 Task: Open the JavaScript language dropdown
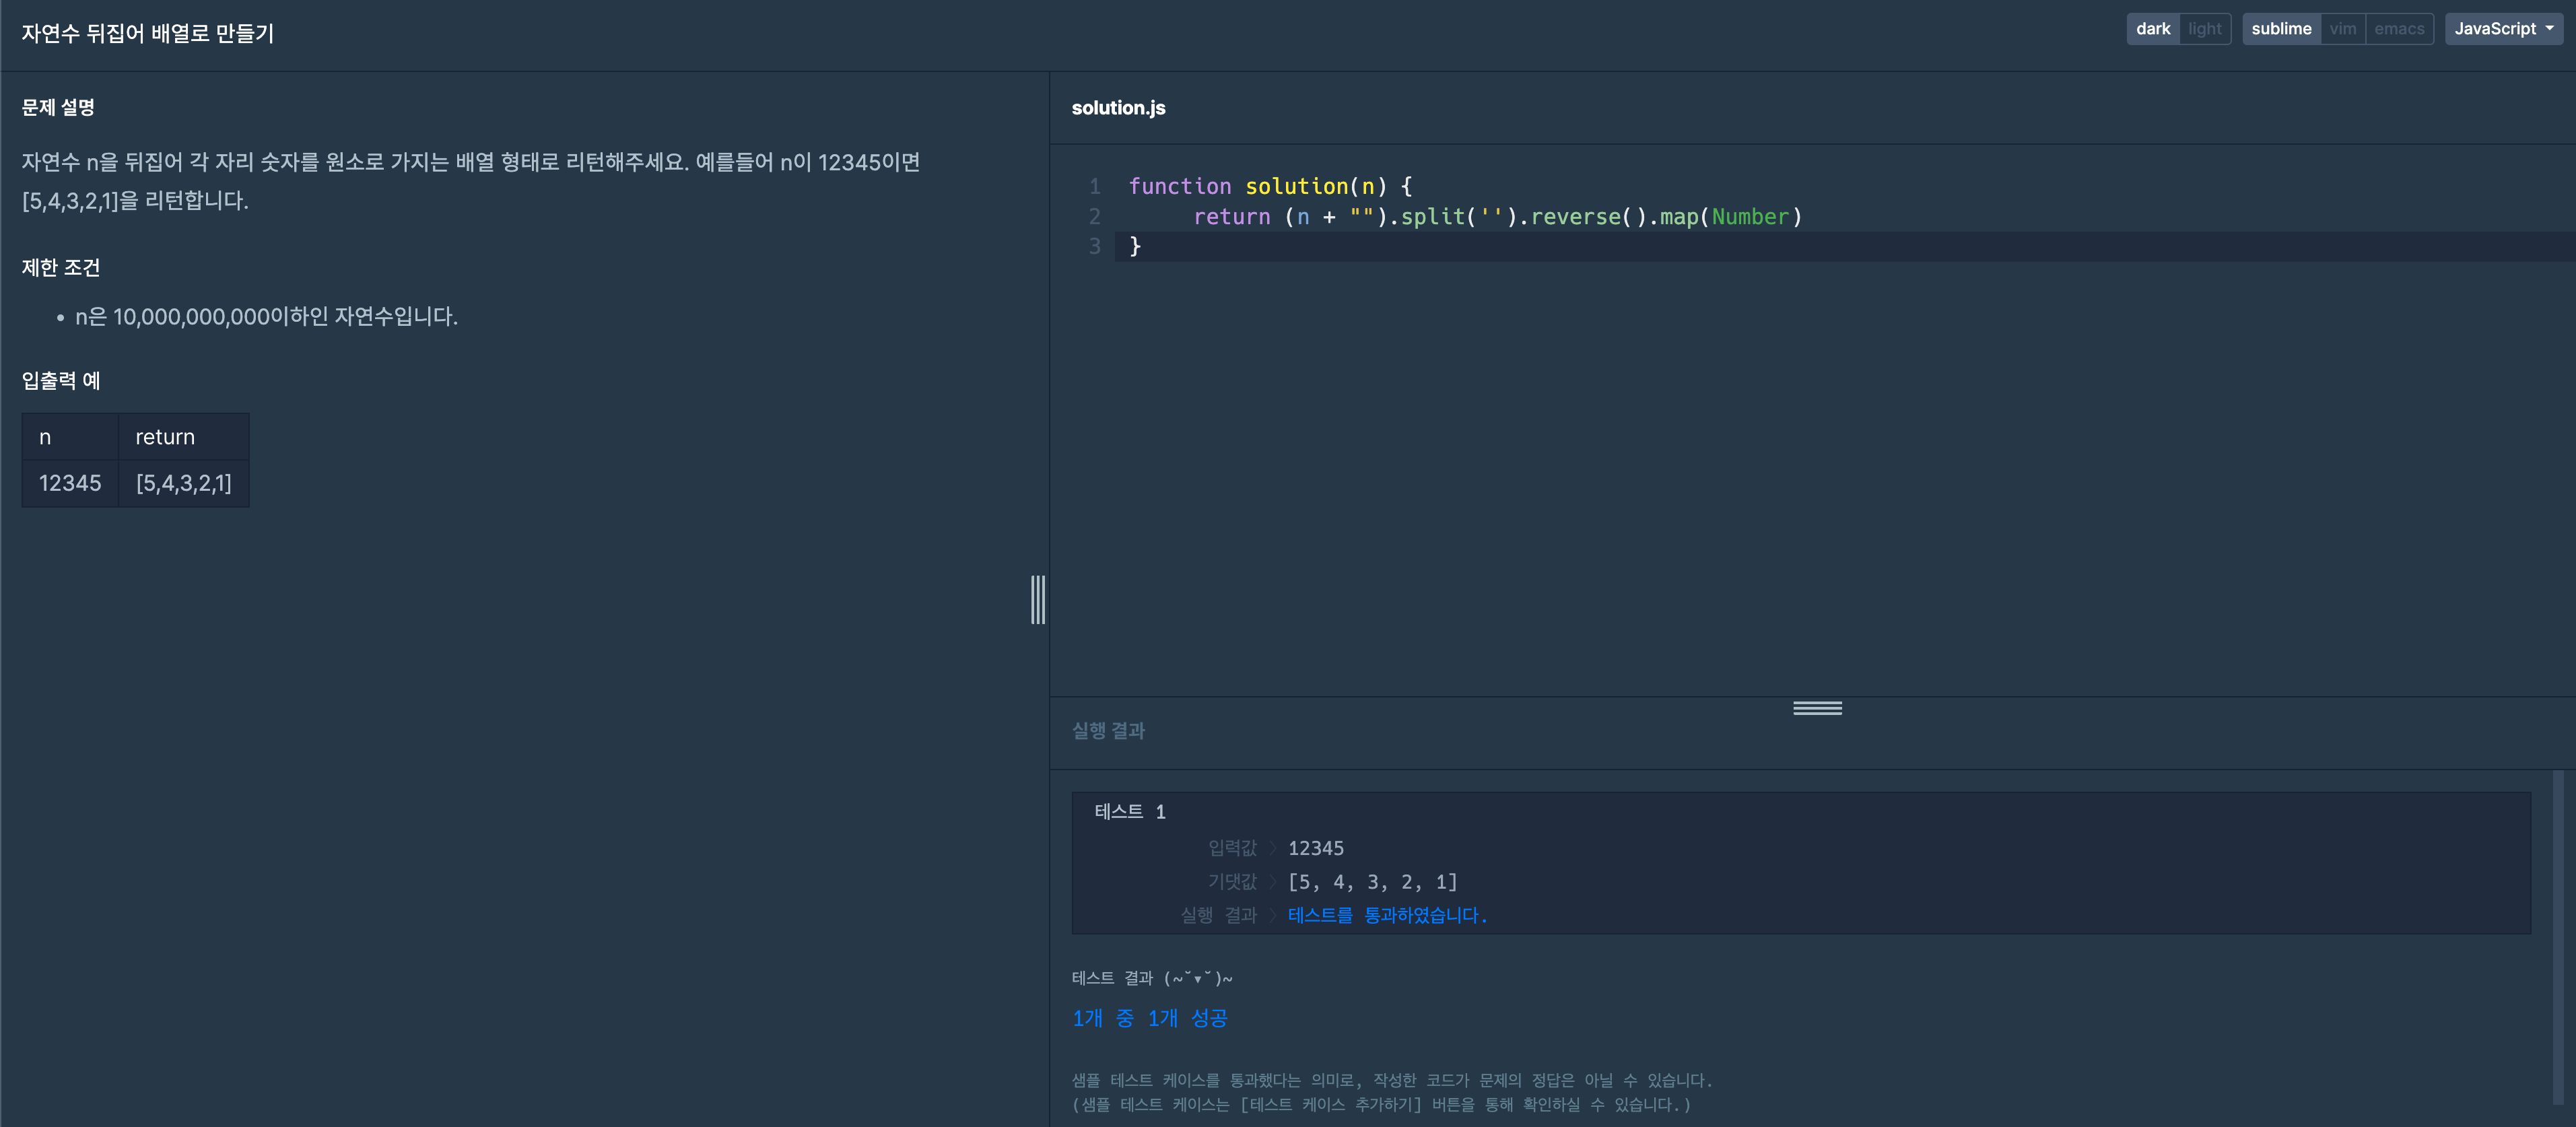coord(2503,29)
